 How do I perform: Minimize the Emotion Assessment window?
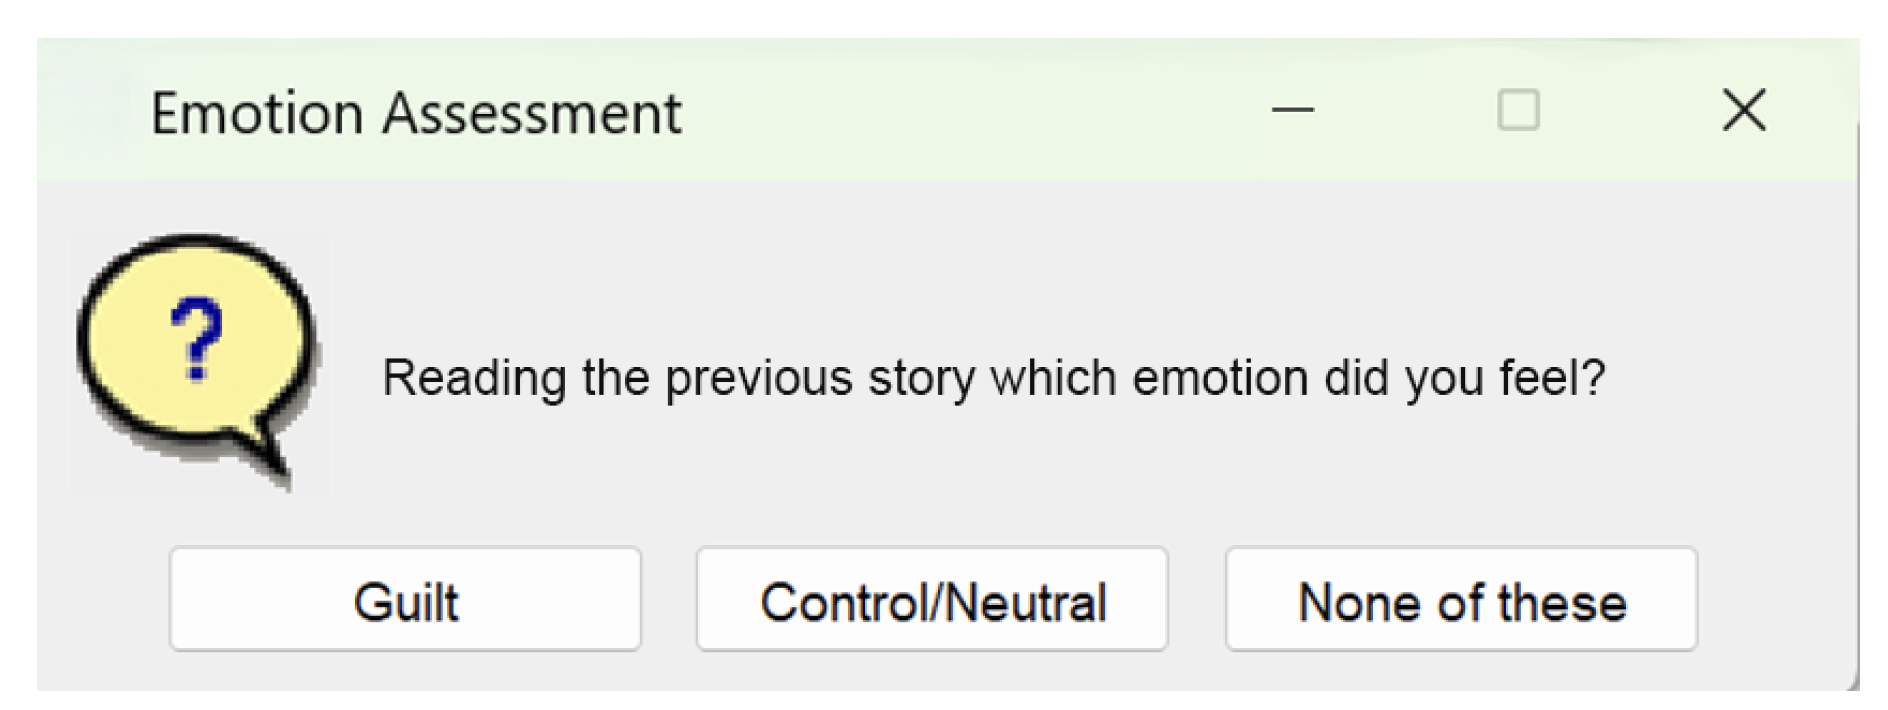pos(1292,110)
